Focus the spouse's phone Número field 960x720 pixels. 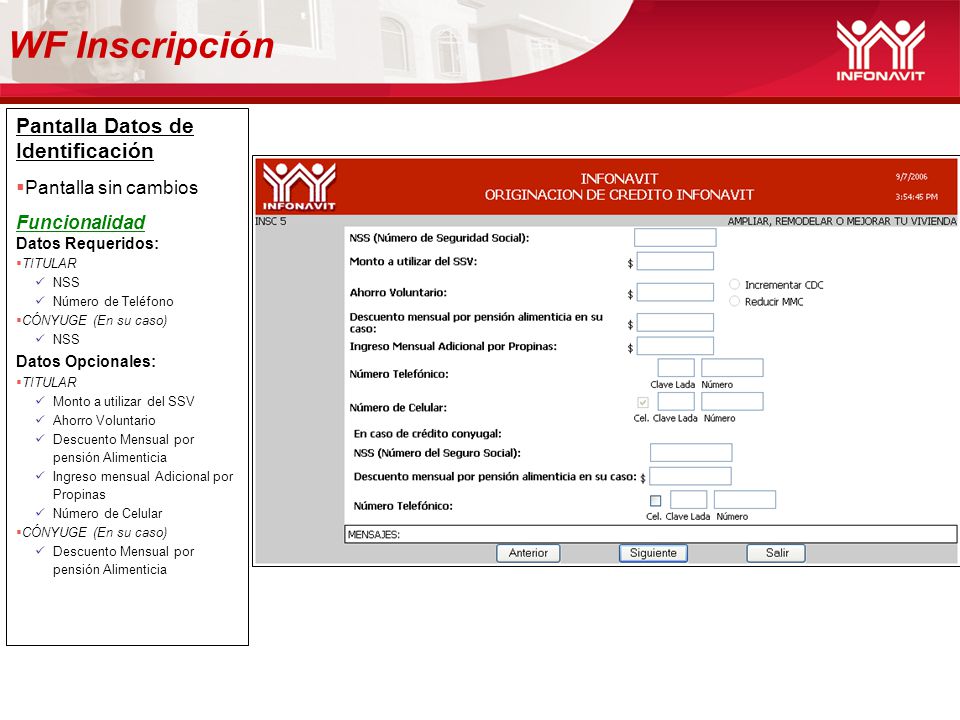coord(744,500)
